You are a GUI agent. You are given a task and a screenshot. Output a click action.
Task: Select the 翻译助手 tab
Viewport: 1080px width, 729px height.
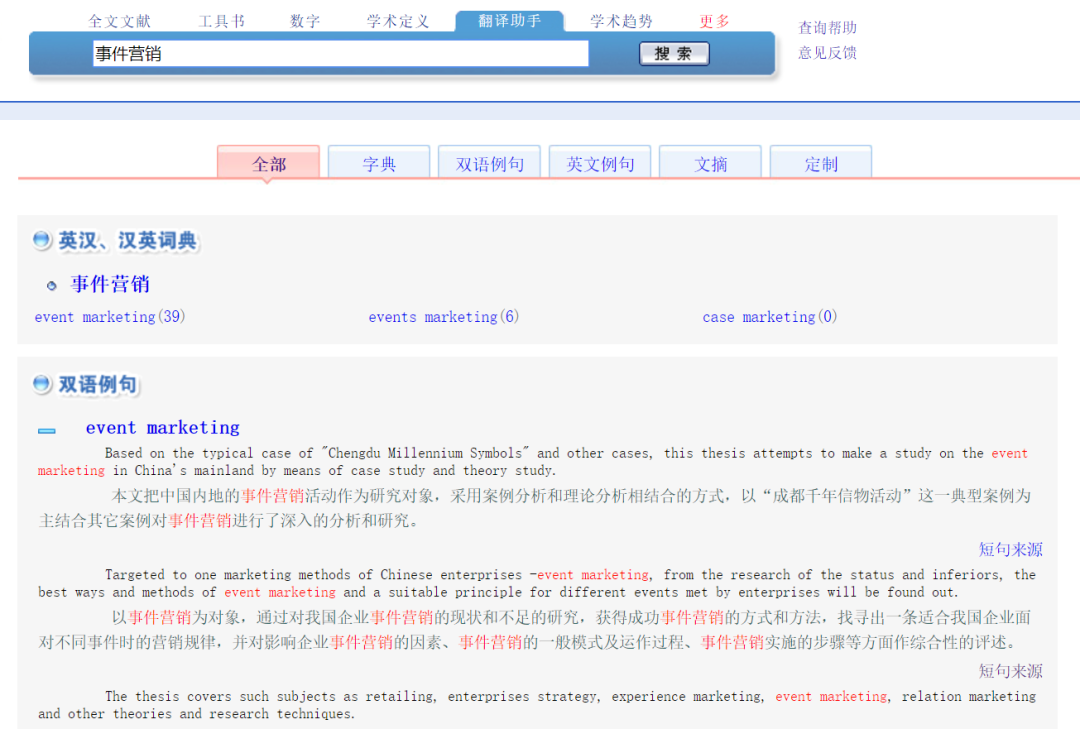[510, 21]
